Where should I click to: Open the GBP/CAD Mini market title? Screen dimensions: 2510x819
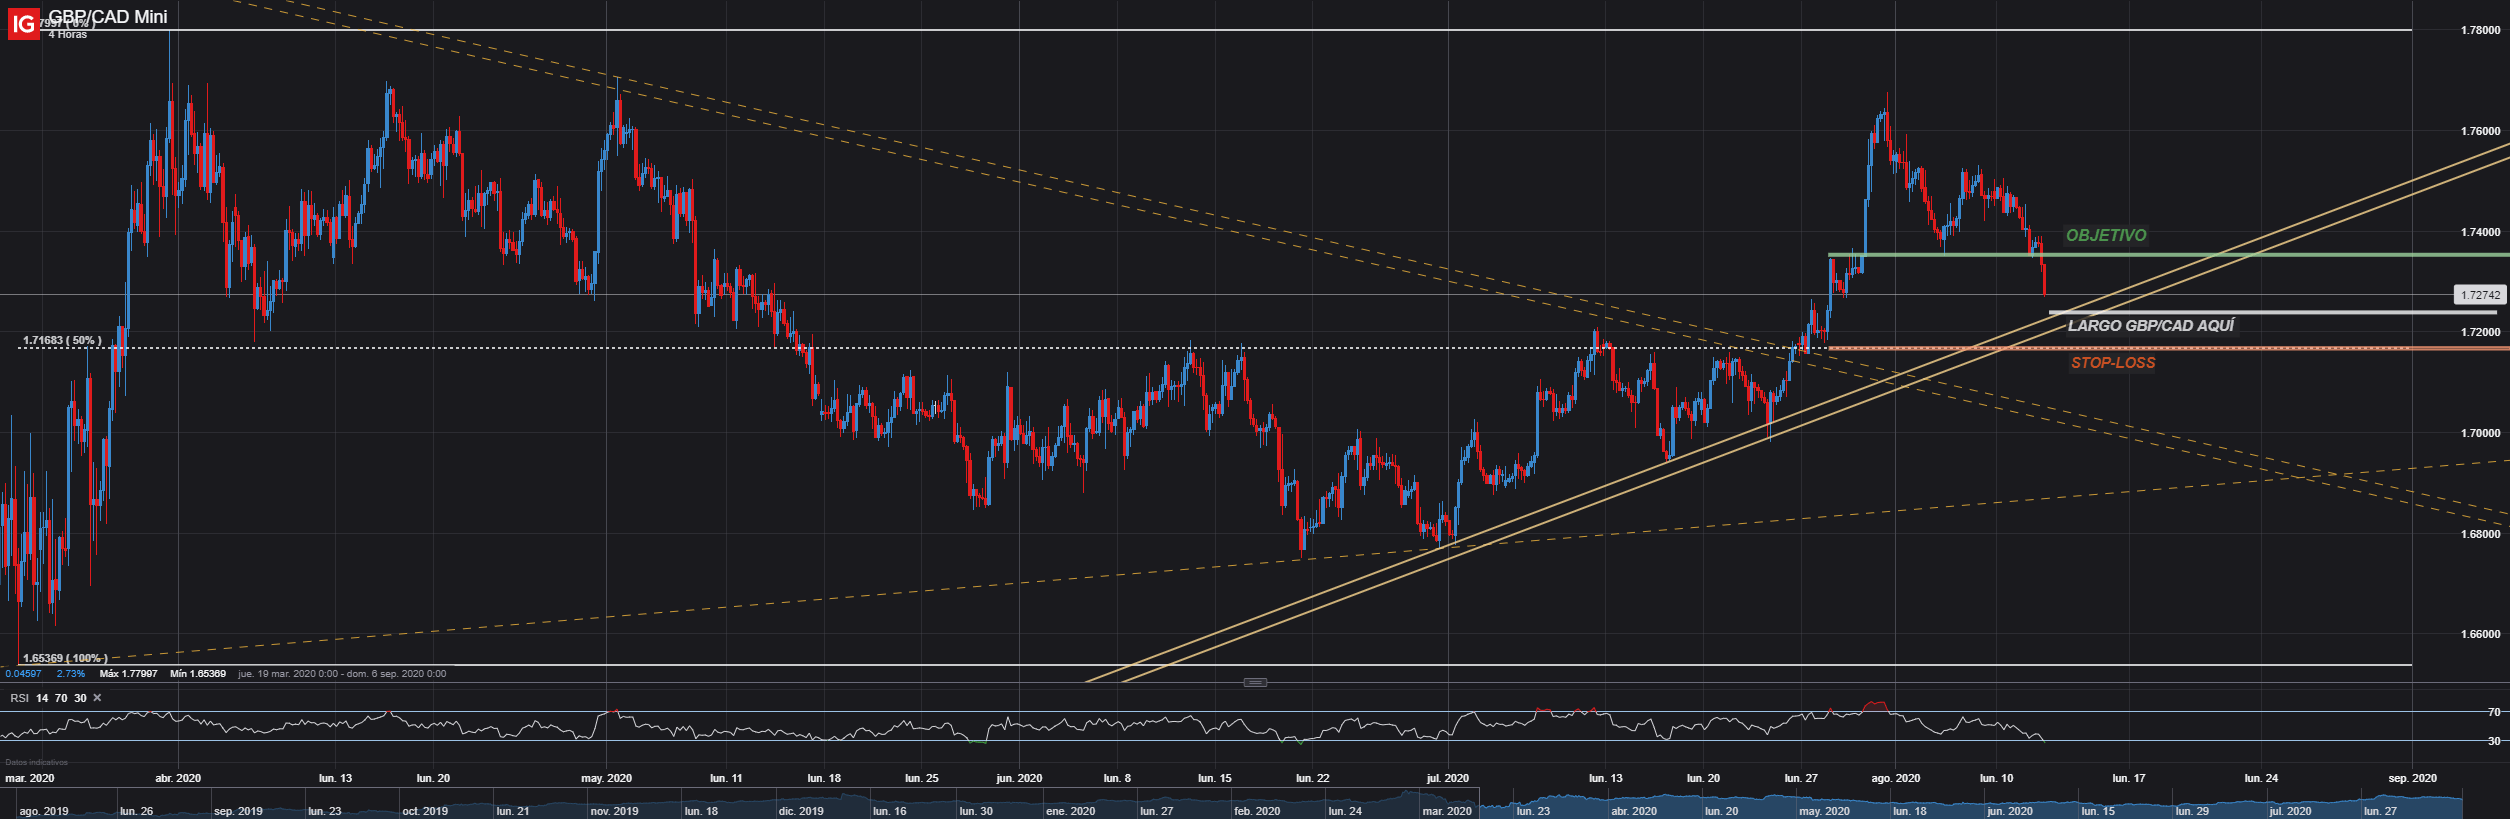click(108, 17)
